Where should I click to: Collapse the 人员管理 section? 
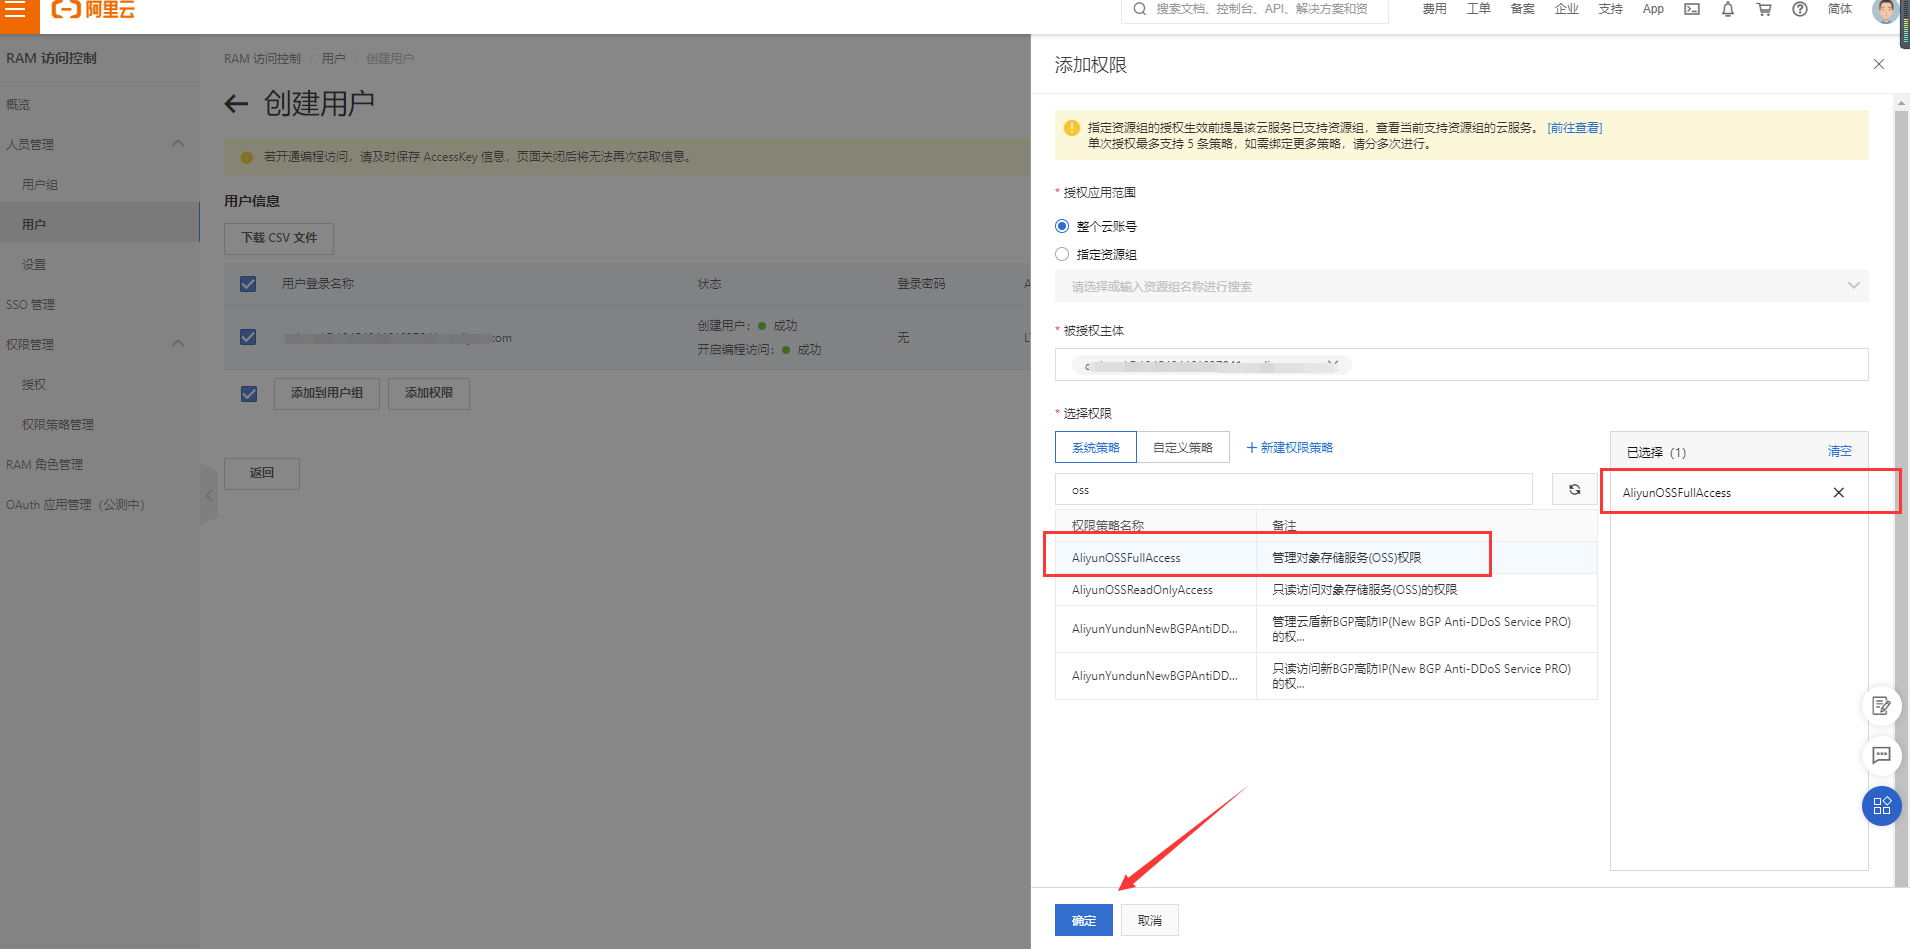click(177, 143)
